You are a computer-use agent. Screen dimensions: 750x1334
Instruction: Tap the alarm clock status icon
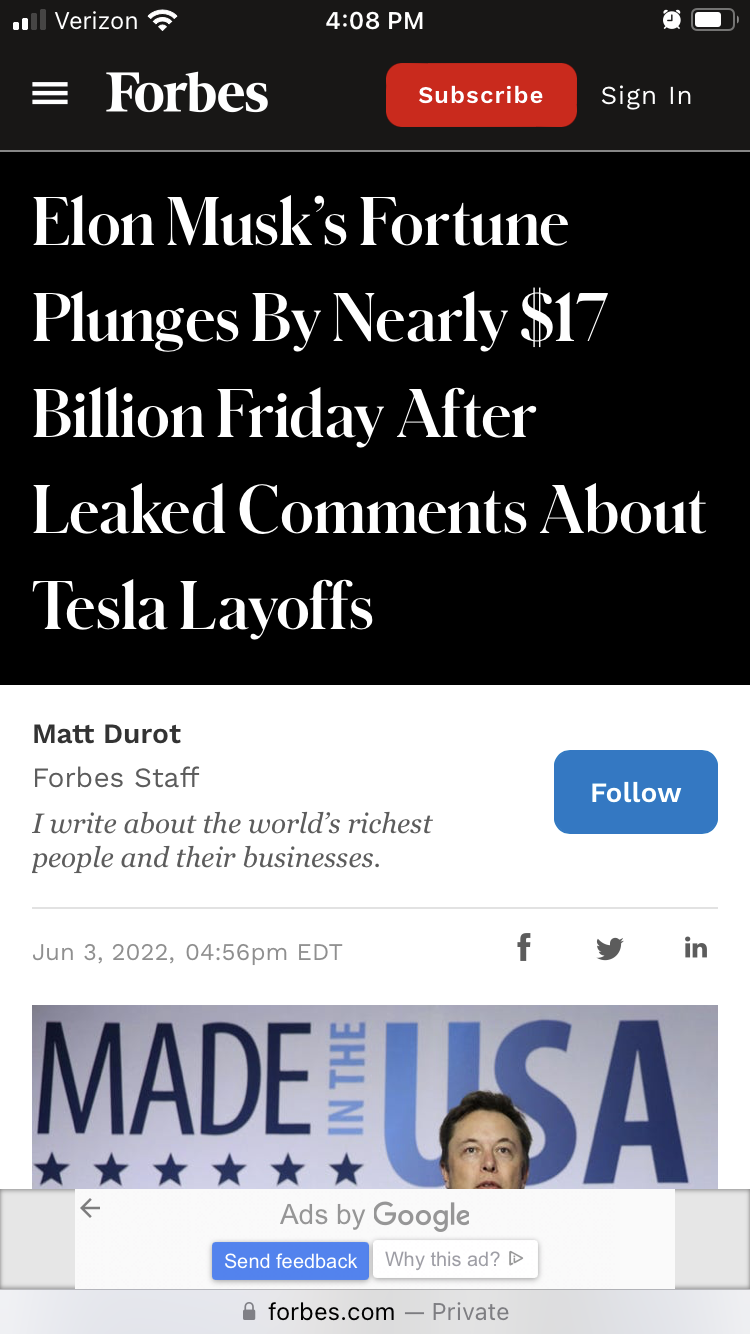click(x=672, y=20)
